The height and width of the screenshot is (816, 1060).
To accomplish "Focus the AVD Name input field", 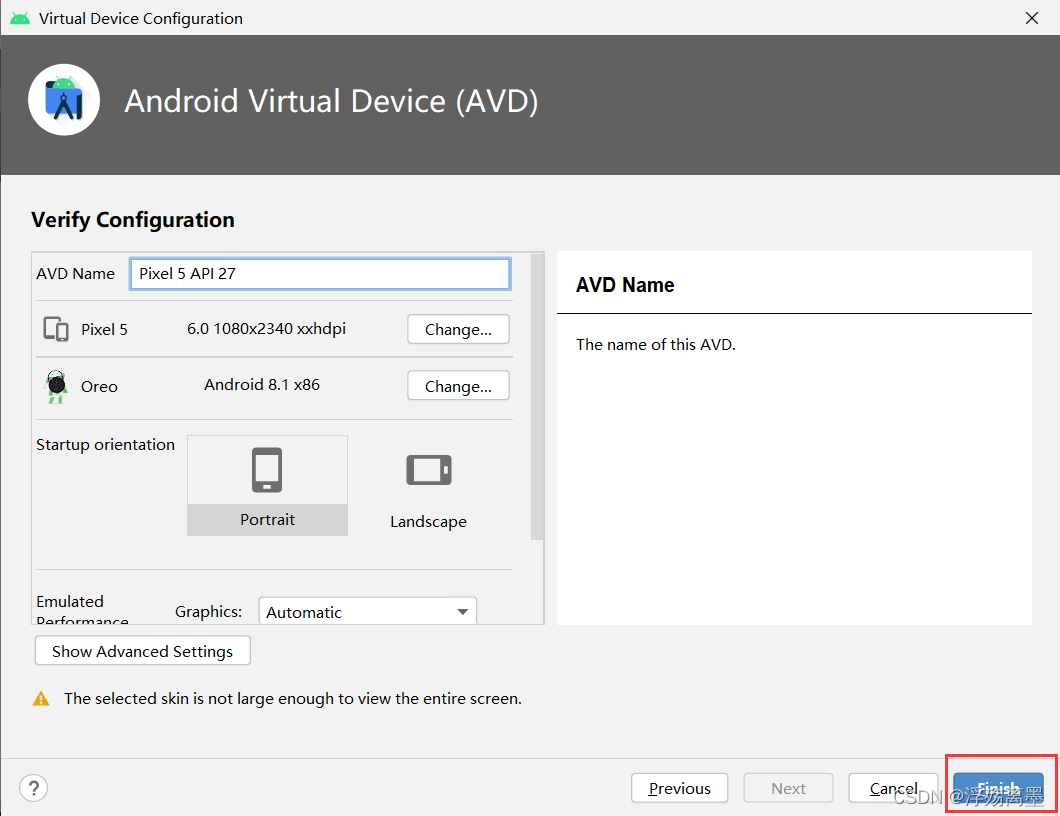I will click(x=320, y=274).
